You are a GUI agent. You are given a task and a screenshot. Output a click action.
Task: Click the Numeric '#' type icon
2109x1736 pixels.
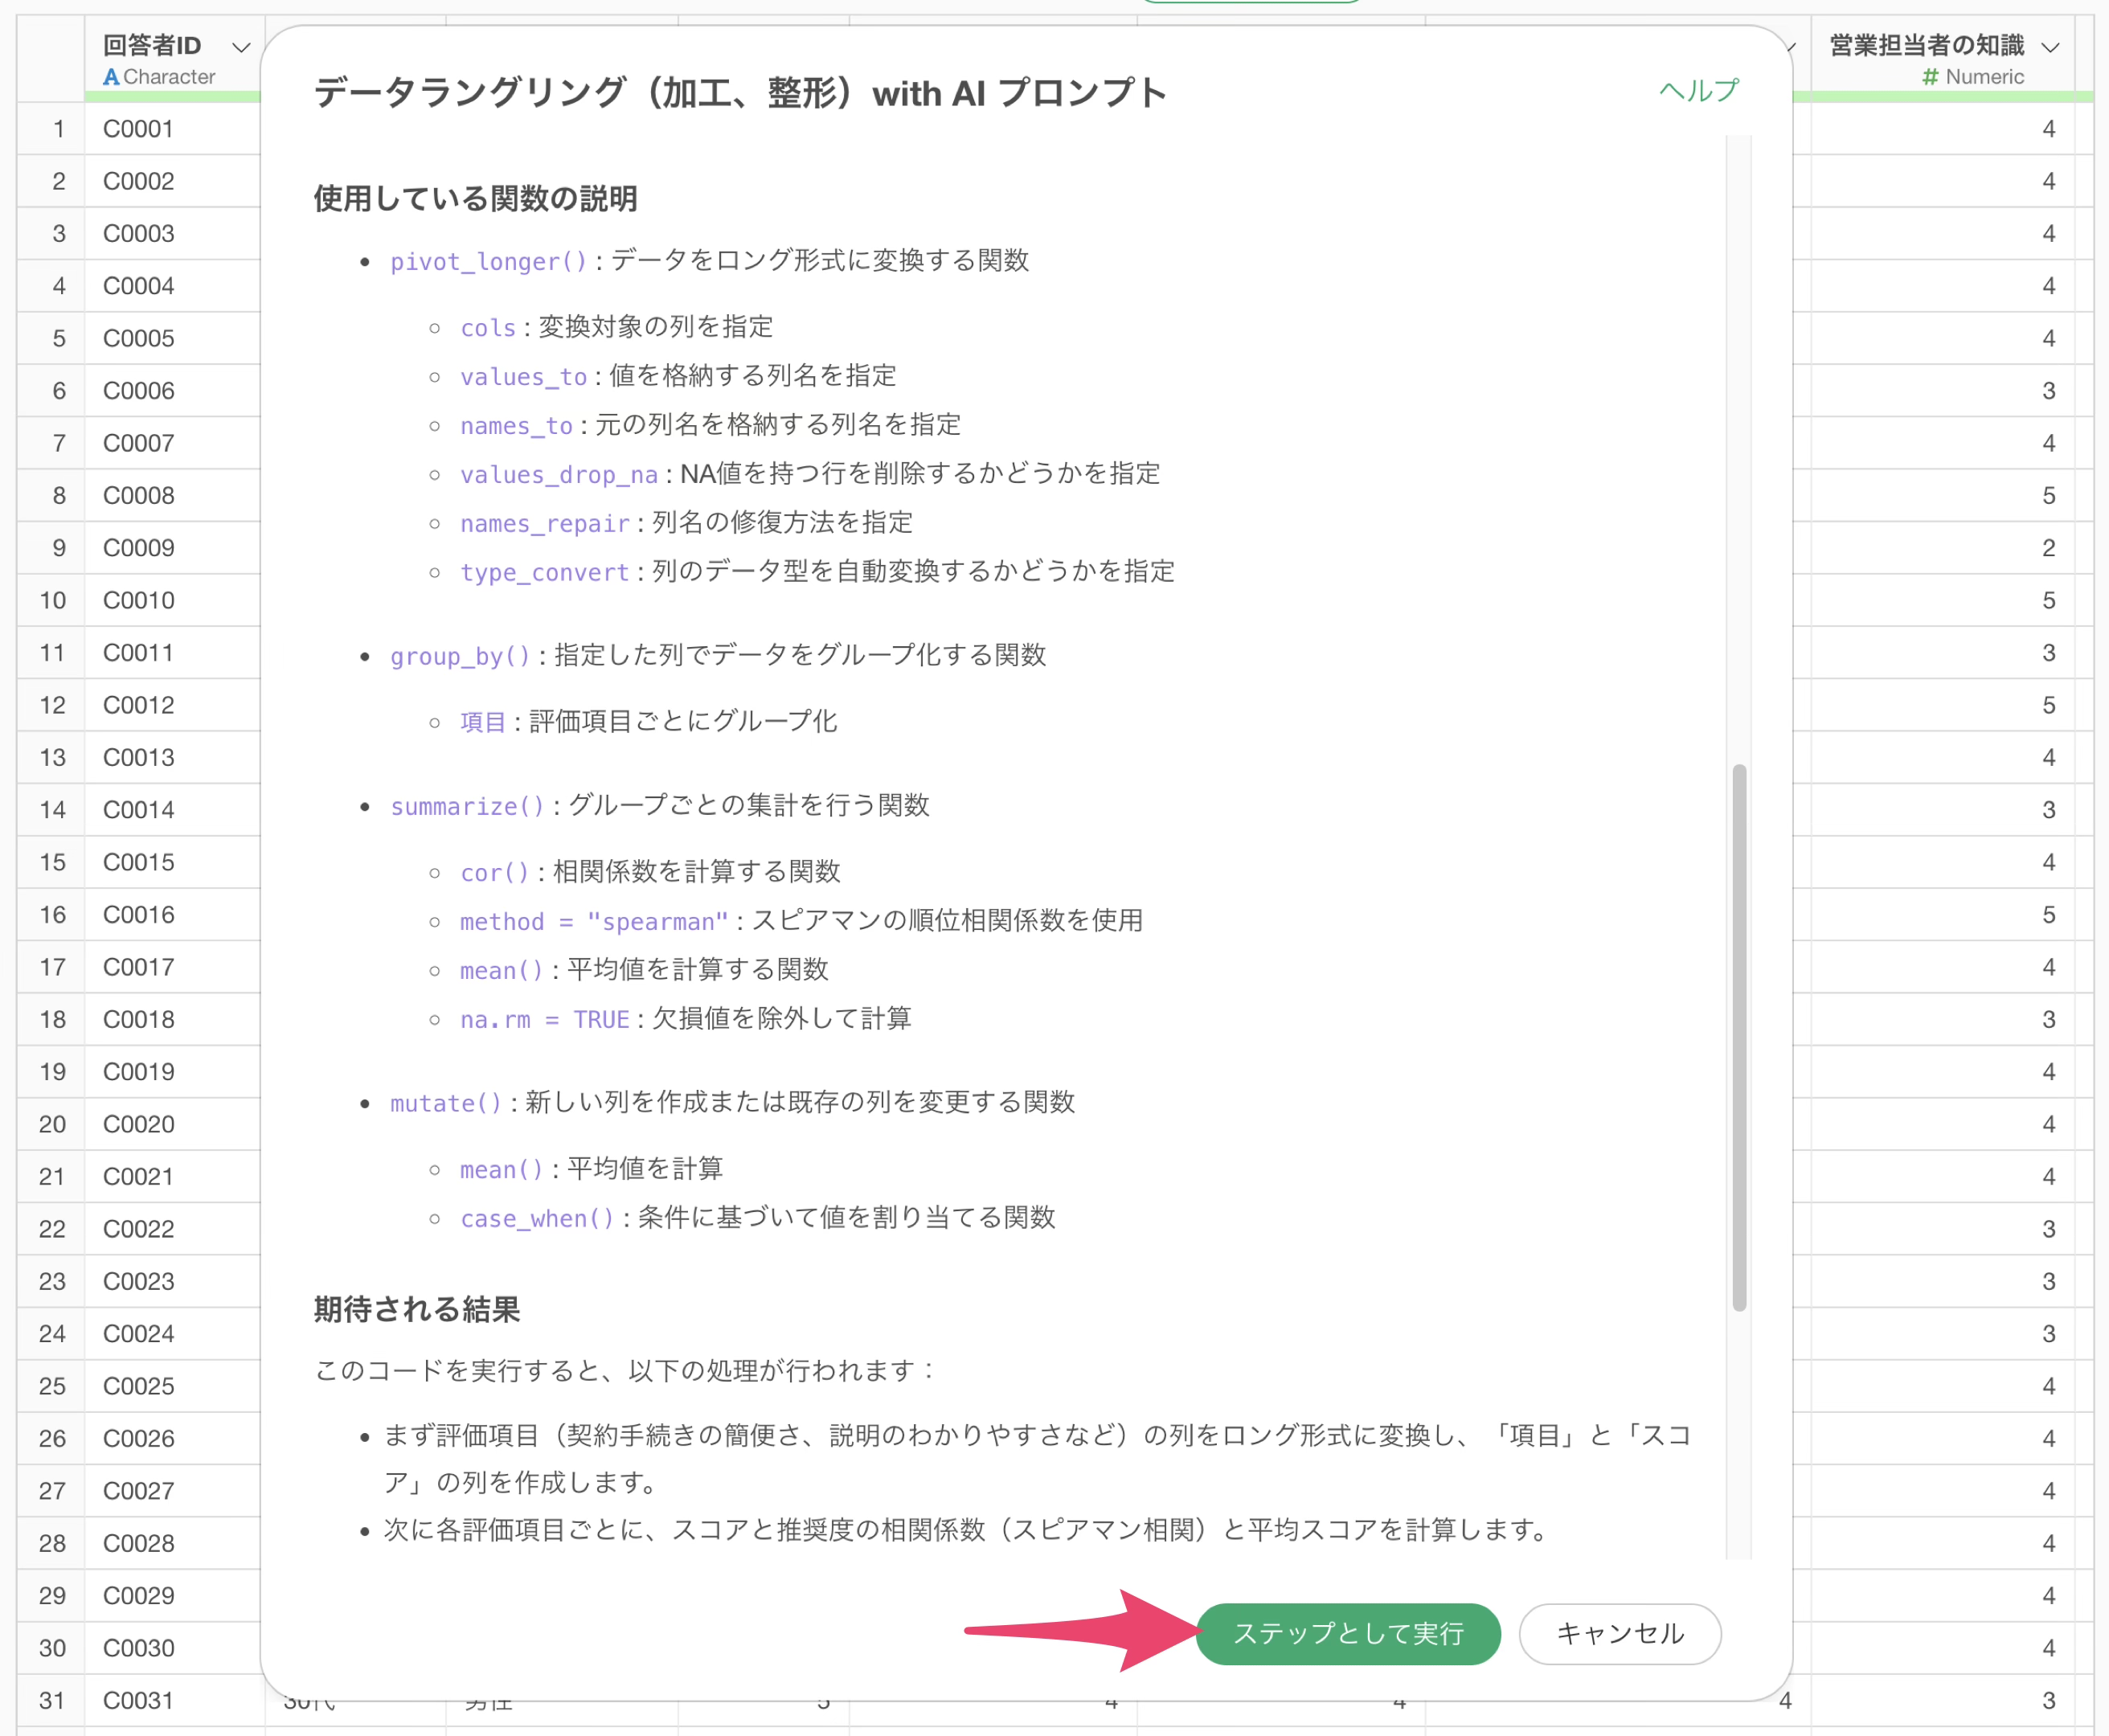click(x=1930, y=77)
